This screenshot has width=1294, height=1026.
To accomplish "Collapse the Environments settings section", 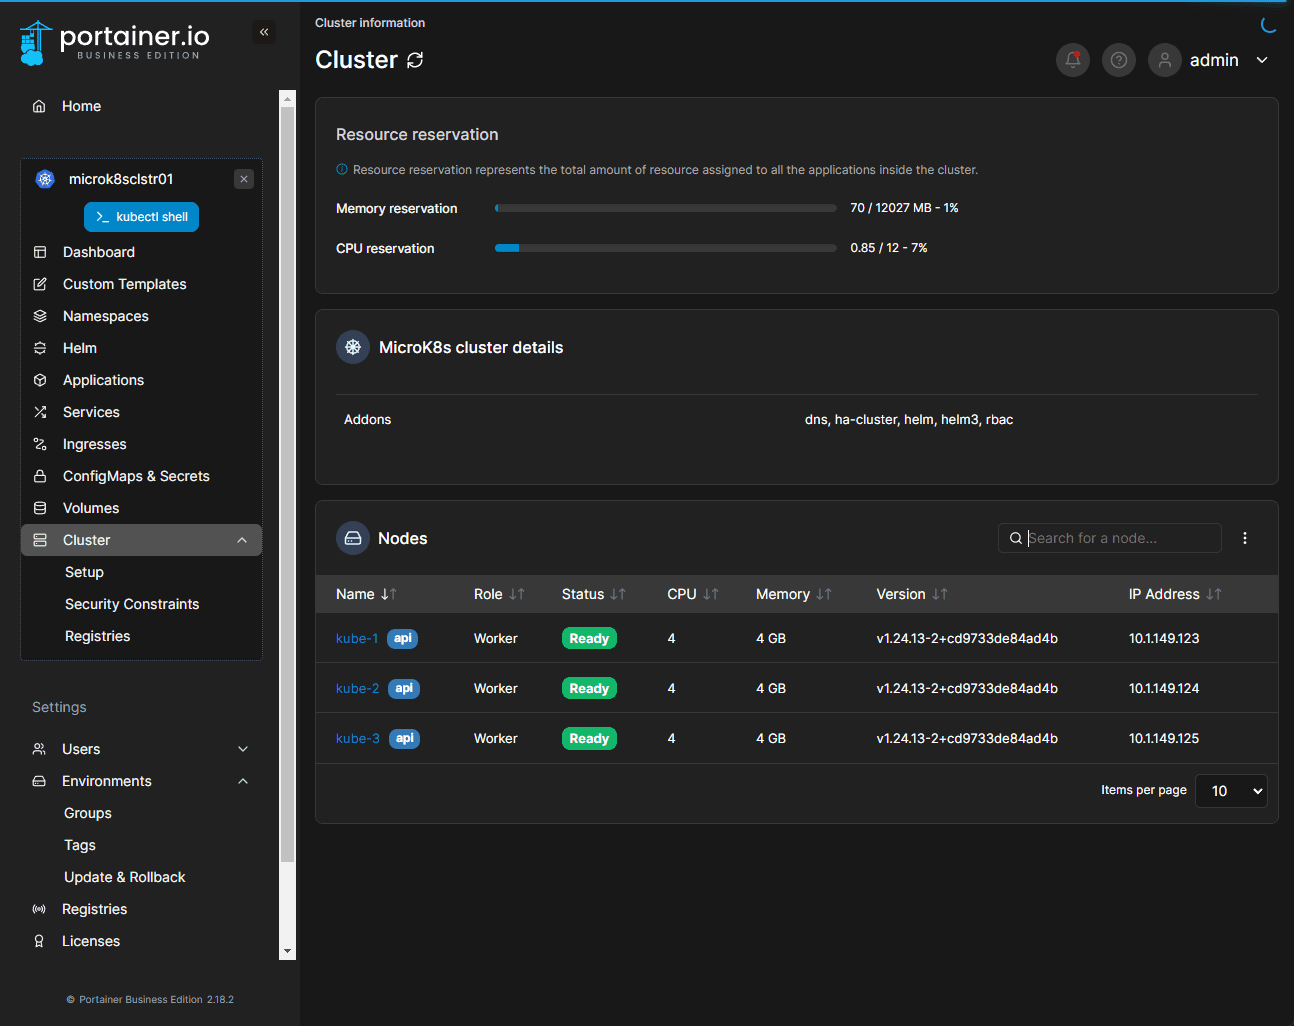I will pos(242,781).
